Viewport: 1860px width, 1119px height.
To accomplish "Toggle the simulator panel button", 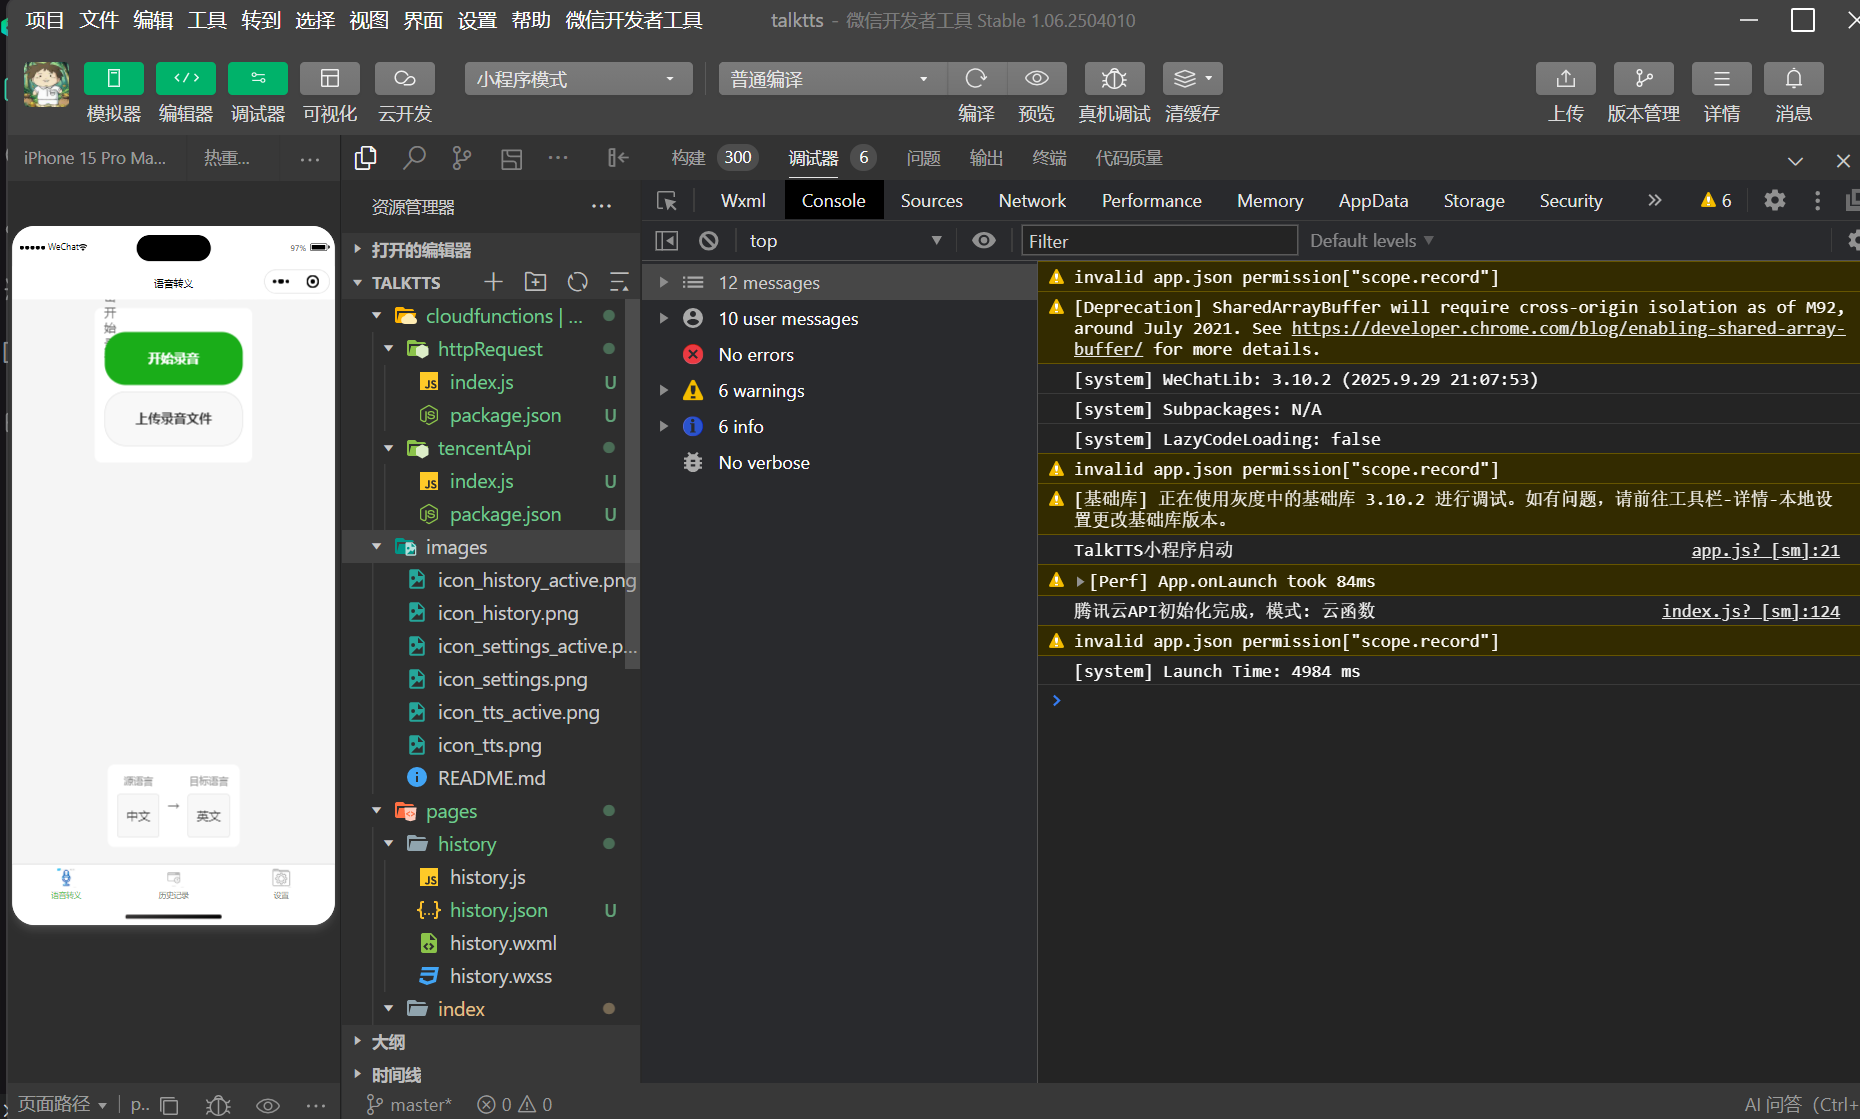I will point(114,79).
